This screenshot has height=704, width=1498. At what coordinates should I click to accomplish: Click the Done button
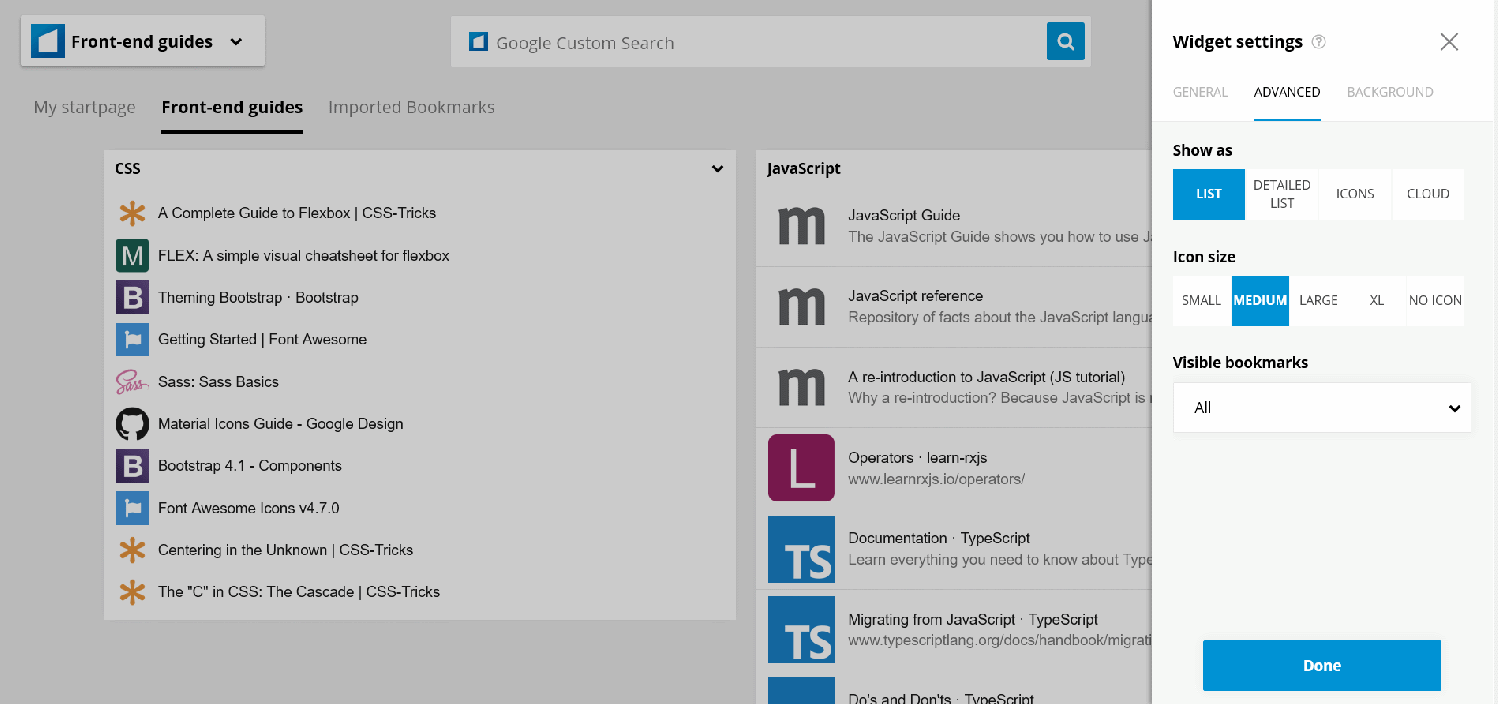coord(1321,665)
